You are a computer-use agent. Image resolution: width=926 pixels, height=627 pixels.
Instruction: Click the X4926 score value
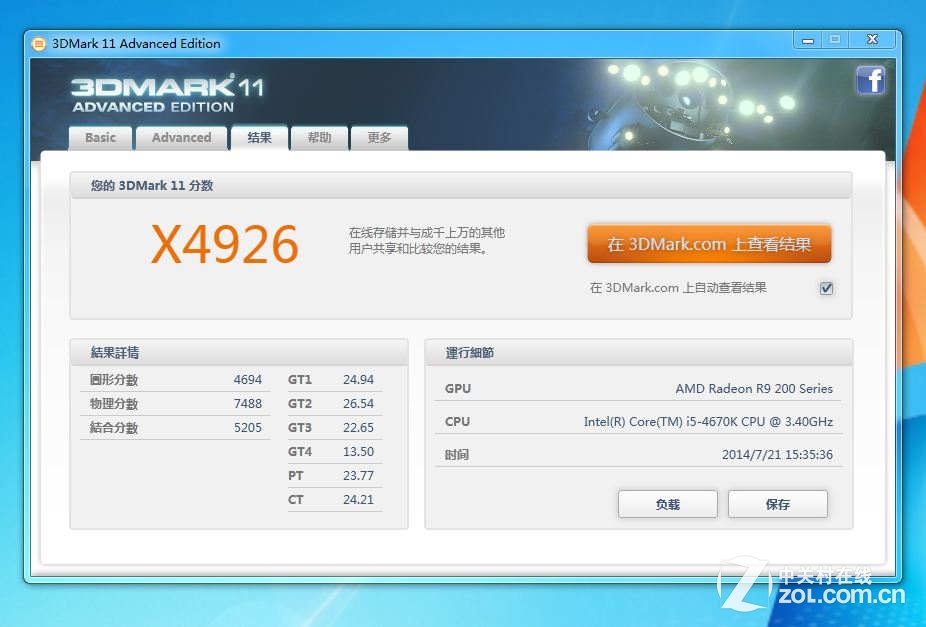tap(224, 244)
